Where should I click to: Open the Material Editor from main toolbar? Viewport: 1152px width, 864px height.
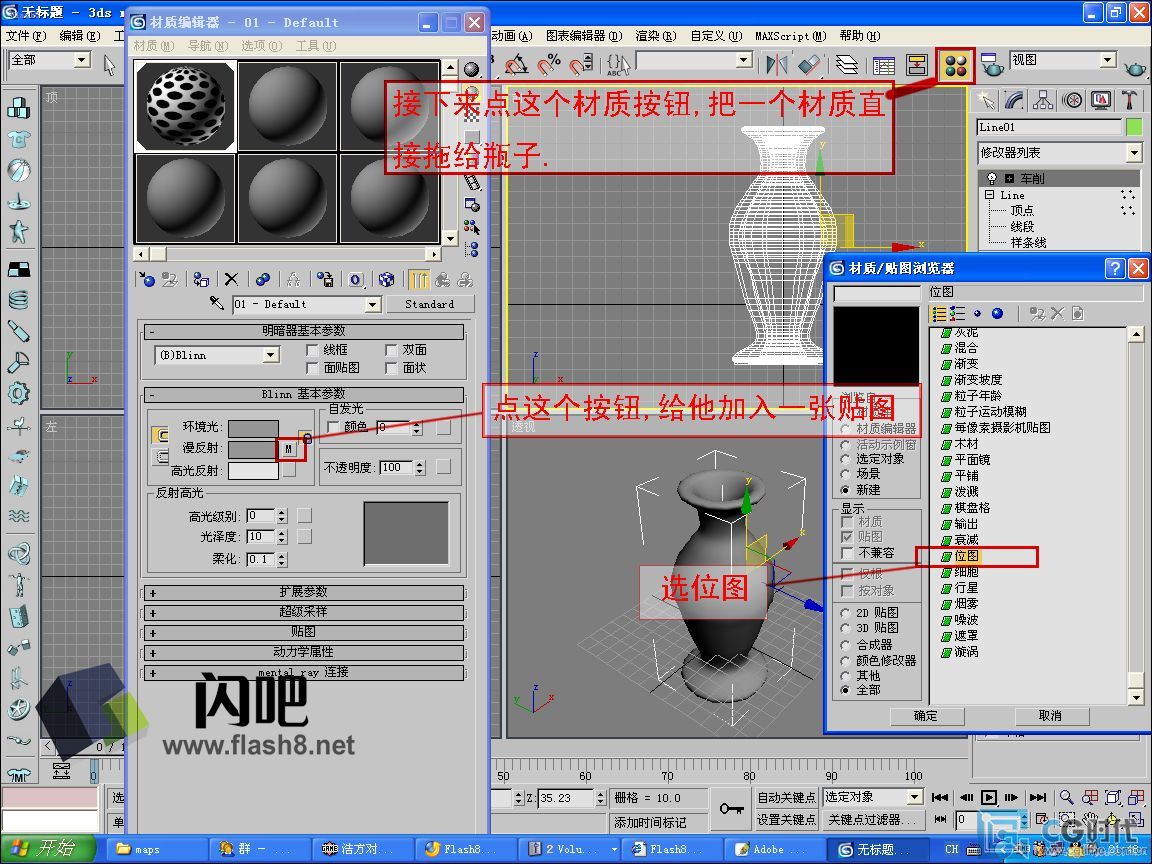pyautogui.click(x=955, y=65)
